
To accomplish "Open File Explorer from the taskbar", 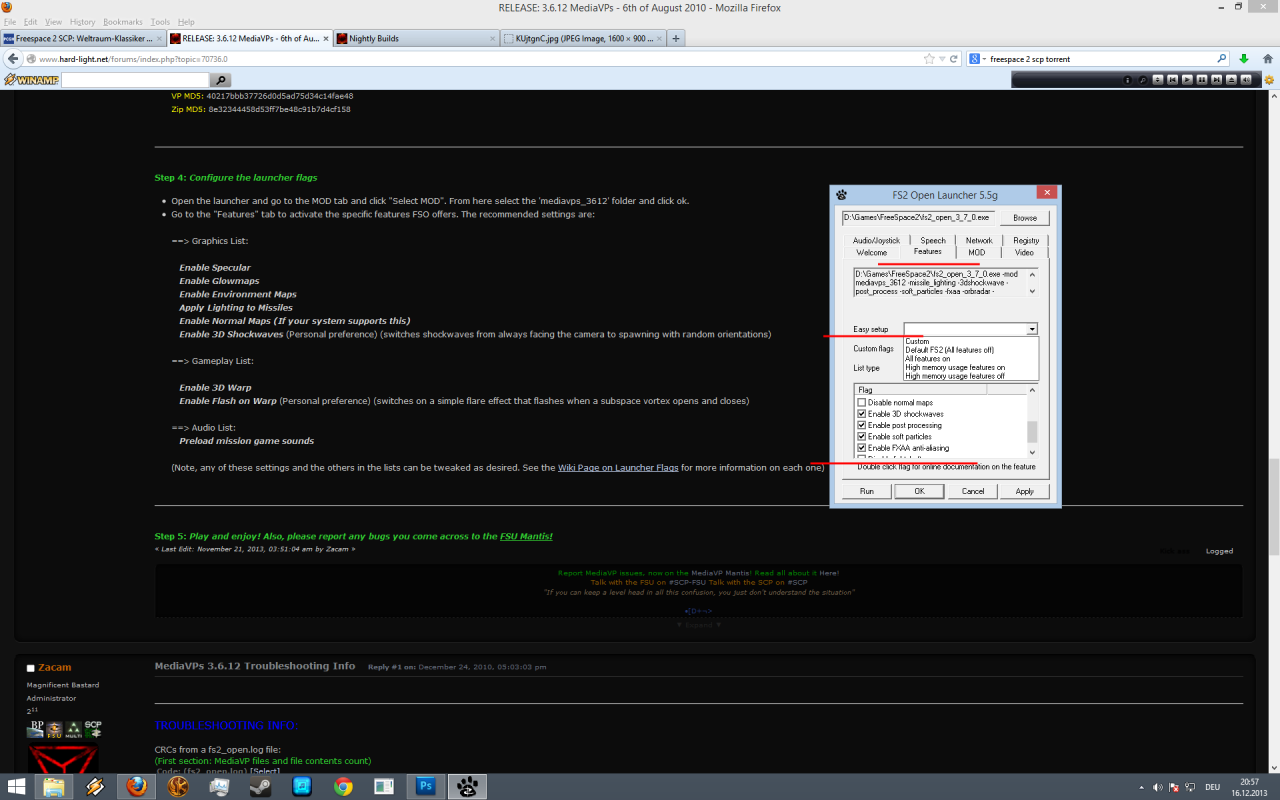I will tap(52, 786).
